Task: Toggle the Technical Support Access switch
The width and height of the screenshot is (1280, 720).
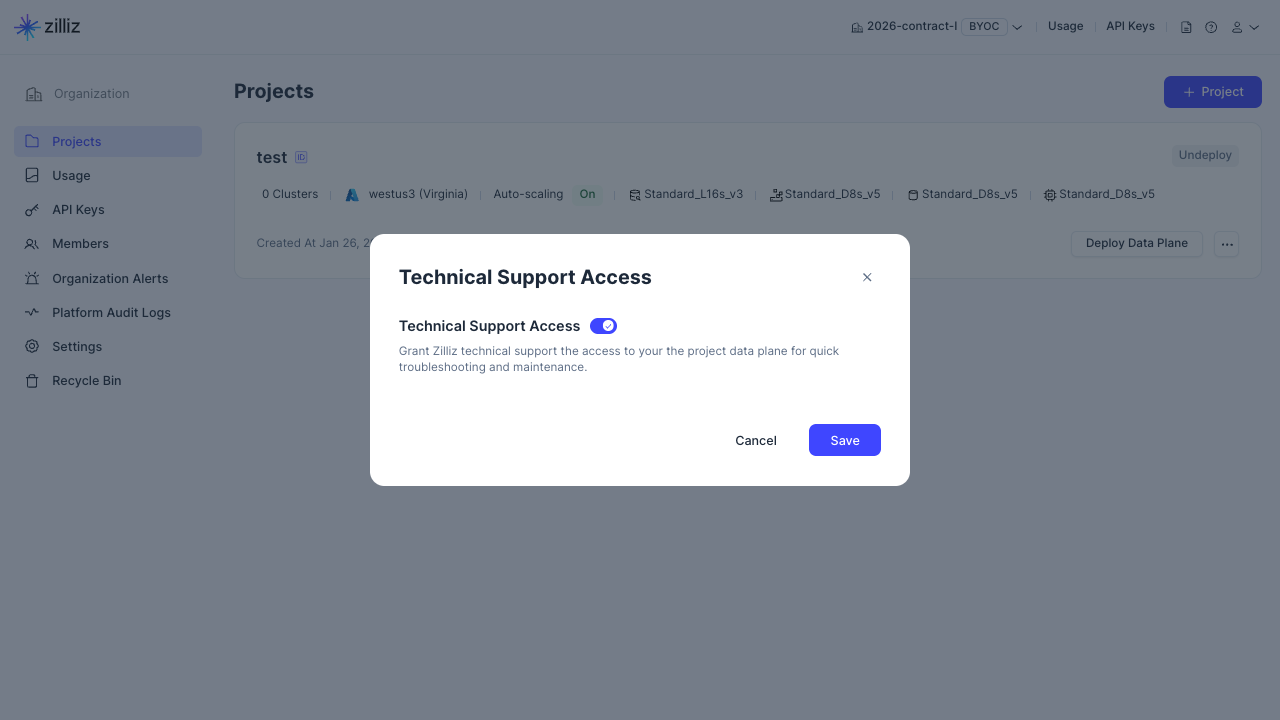Action: [x=603, y=326]
